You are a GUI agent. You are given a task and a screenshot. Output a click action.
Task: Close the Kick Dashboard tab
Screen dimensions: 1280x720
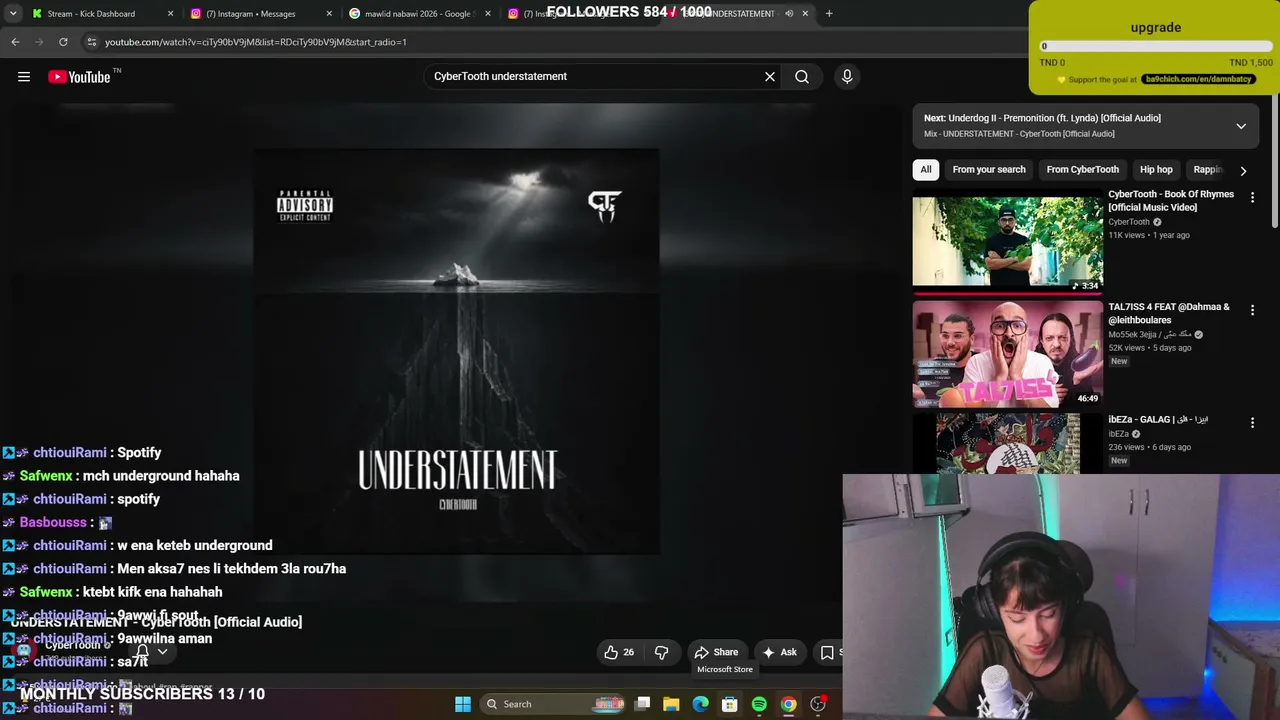tap(170, 14)
